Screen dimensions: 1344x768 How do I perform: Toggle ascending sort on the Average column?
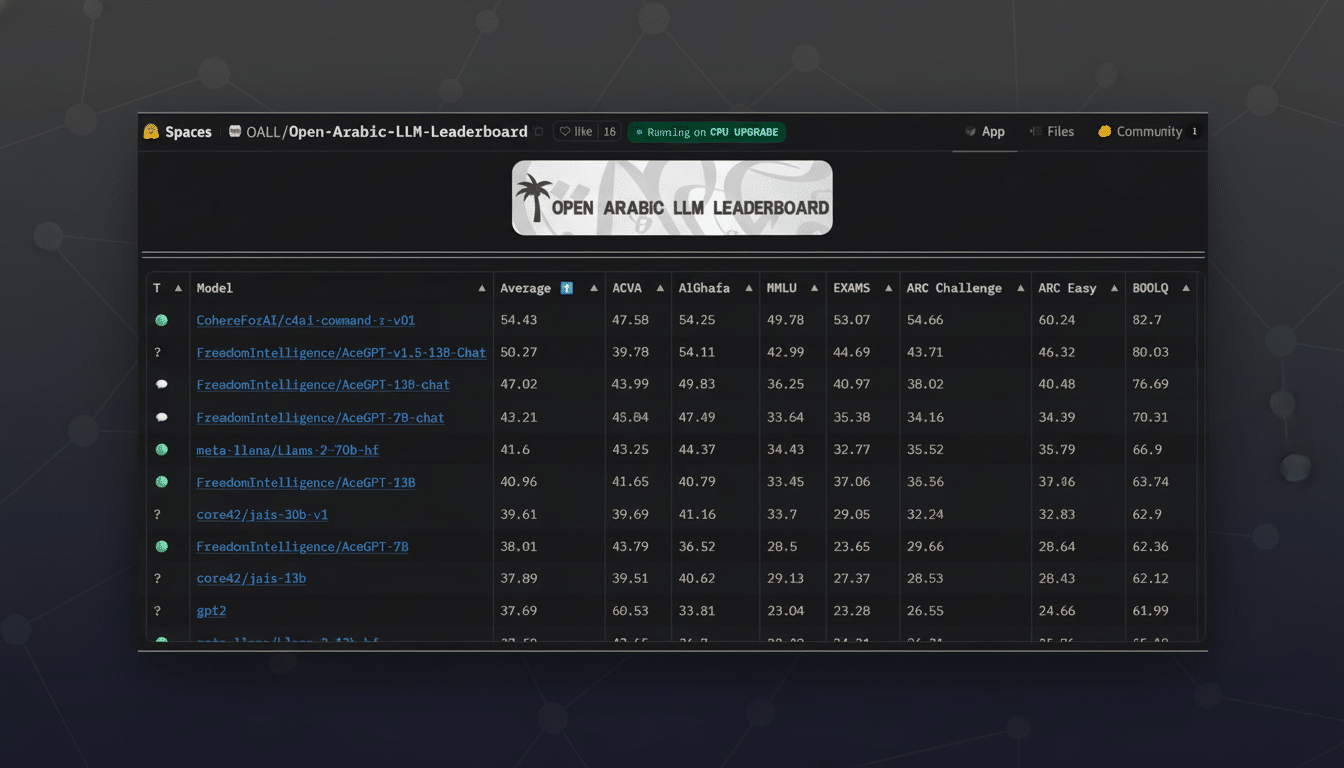tap(593, 287)
